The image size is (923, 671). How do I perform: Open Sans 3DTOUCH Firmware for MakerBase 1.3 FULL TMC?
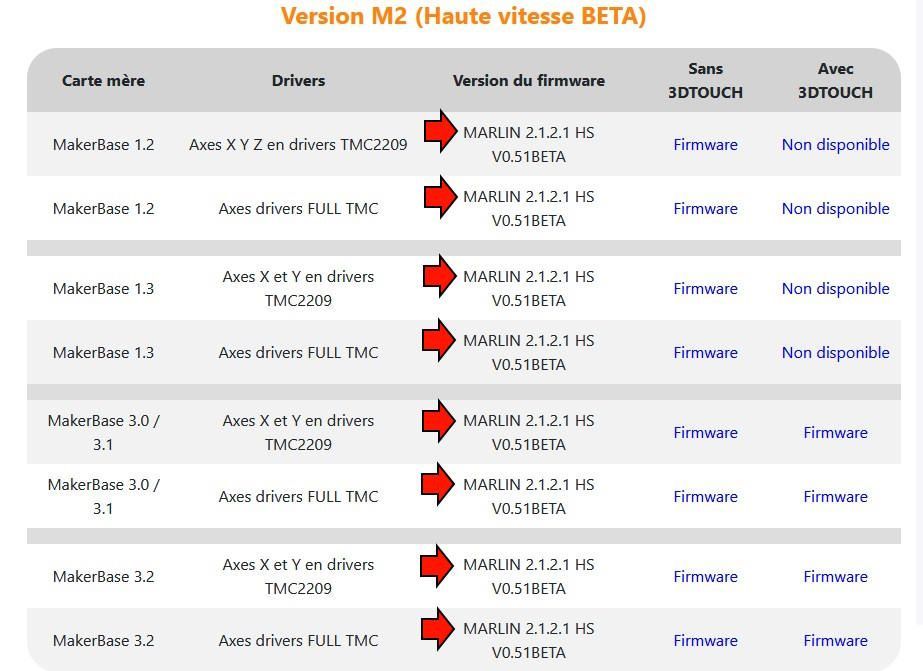pos(705,352)
